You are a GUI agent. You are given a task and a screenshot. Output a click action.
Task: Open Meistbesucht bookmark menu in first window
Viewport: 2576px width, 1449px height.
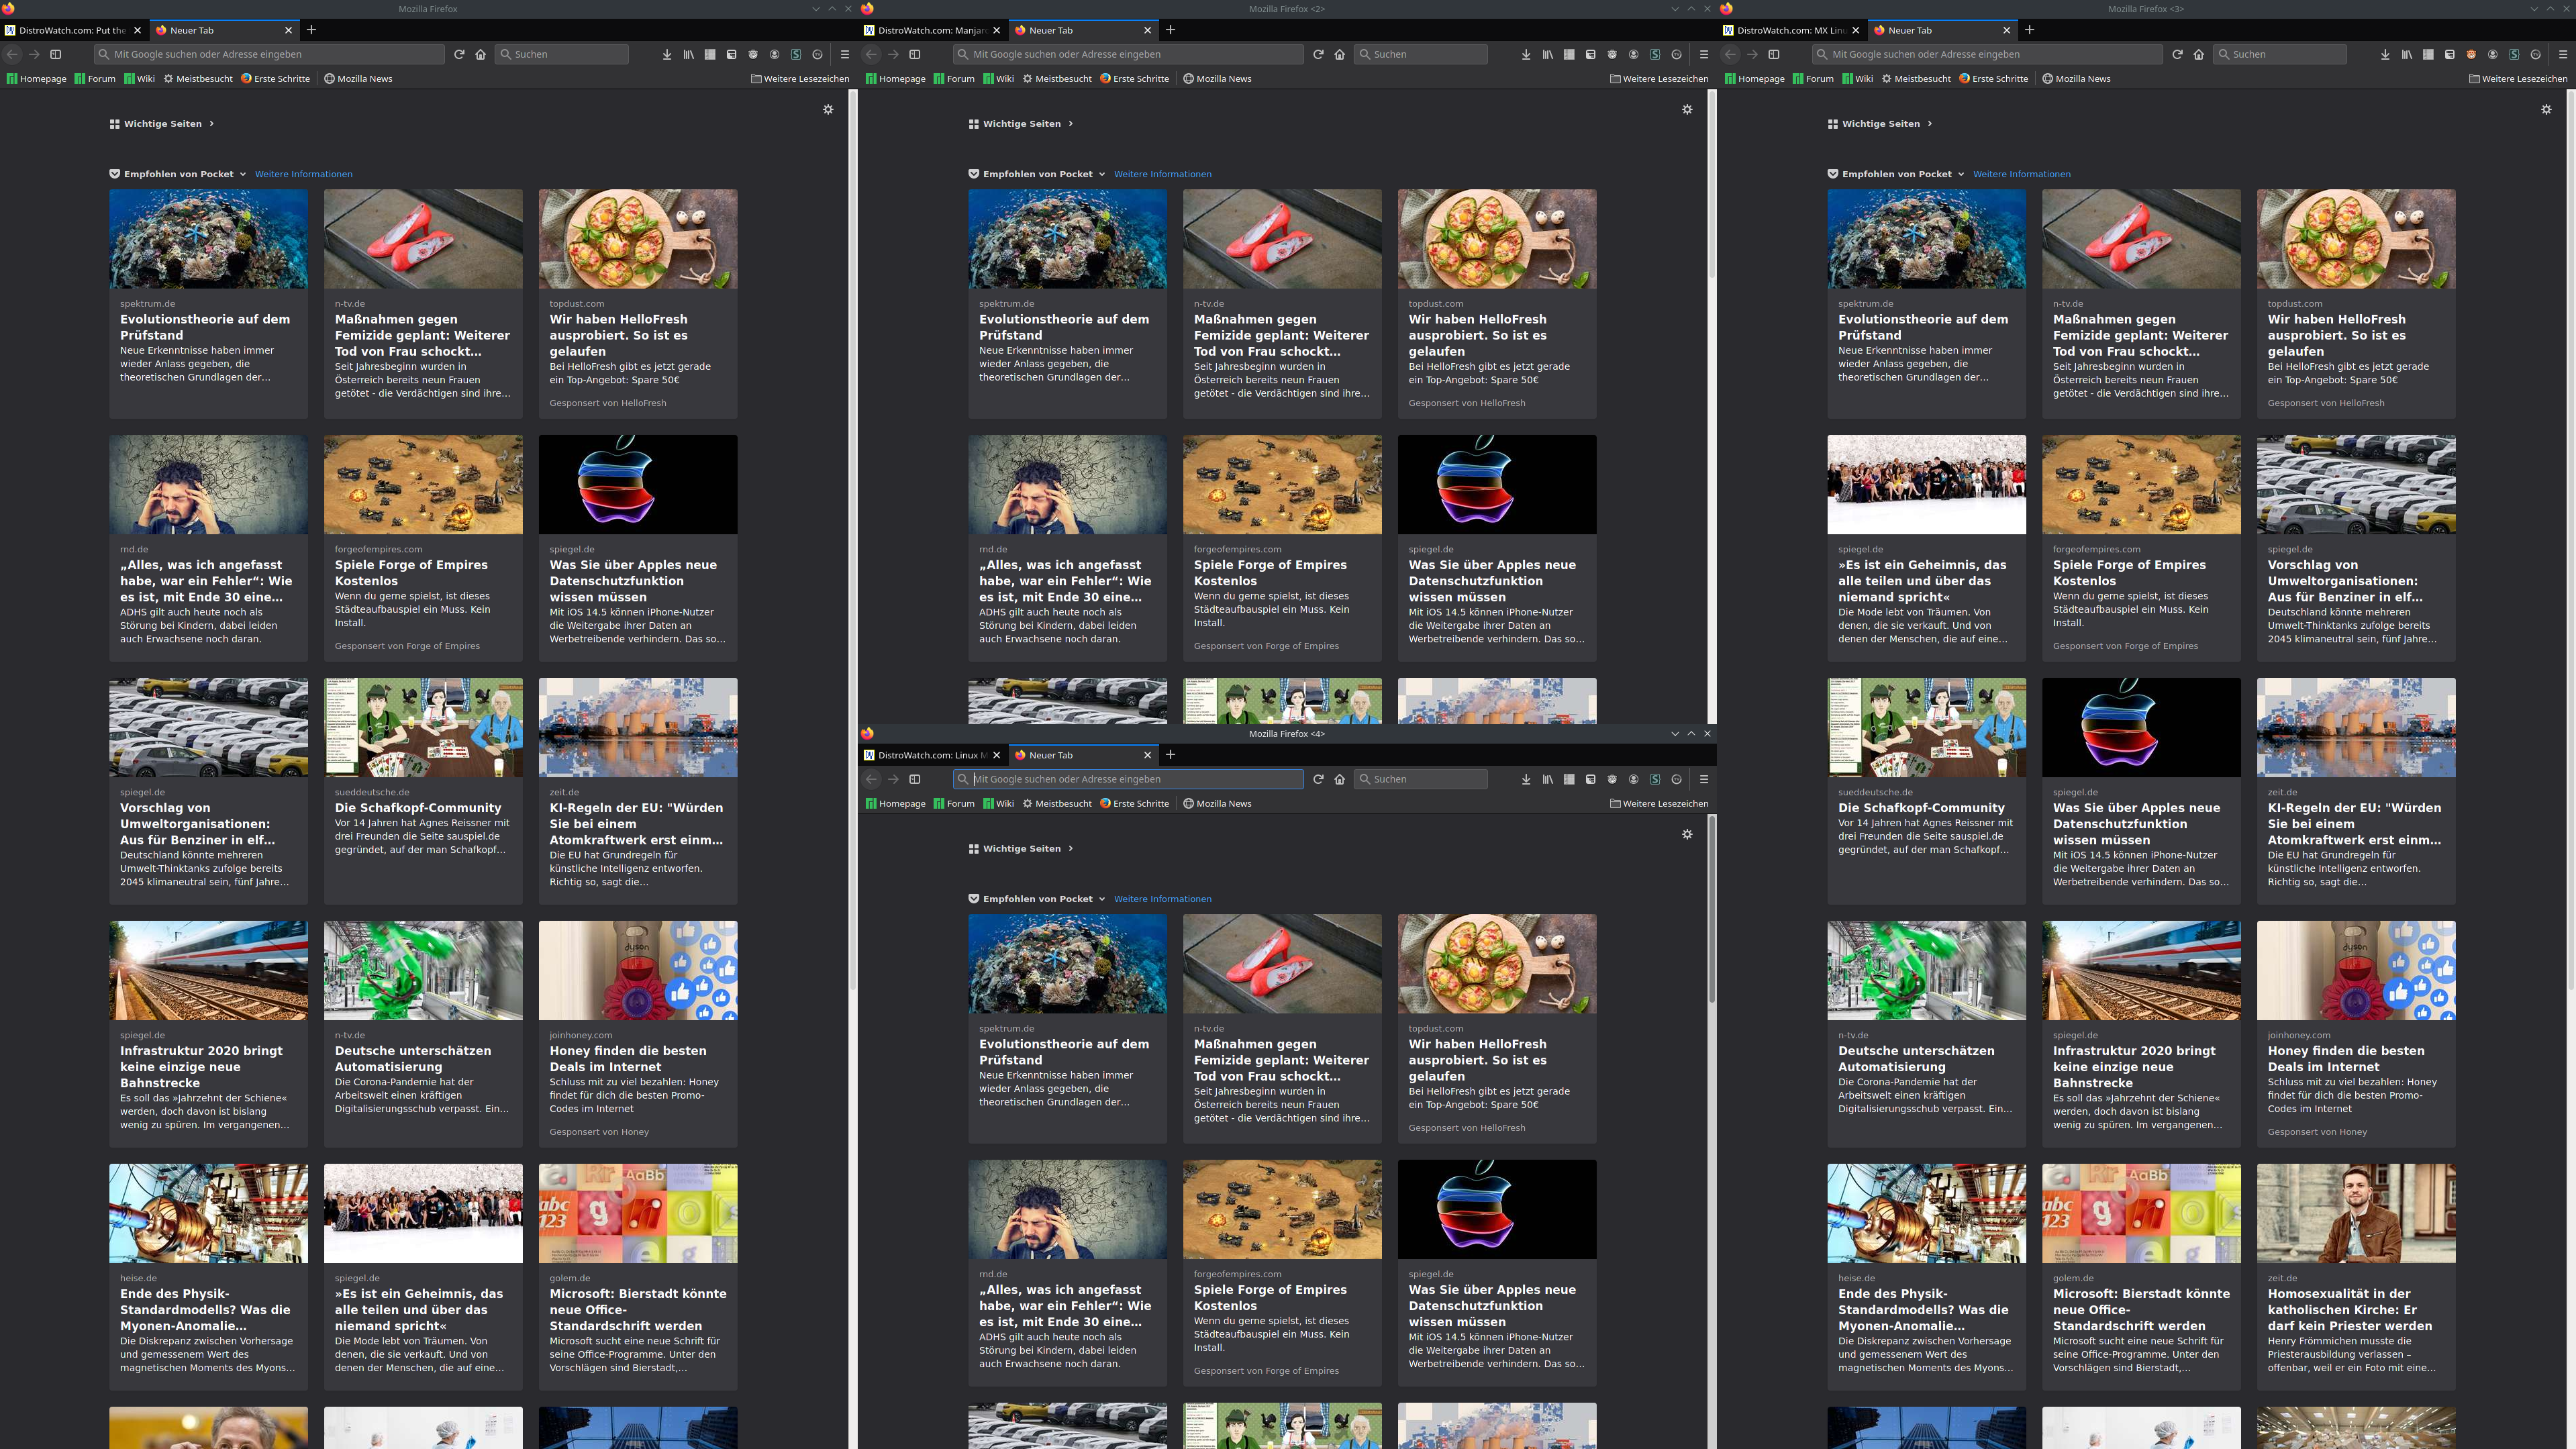click(198, 79)
